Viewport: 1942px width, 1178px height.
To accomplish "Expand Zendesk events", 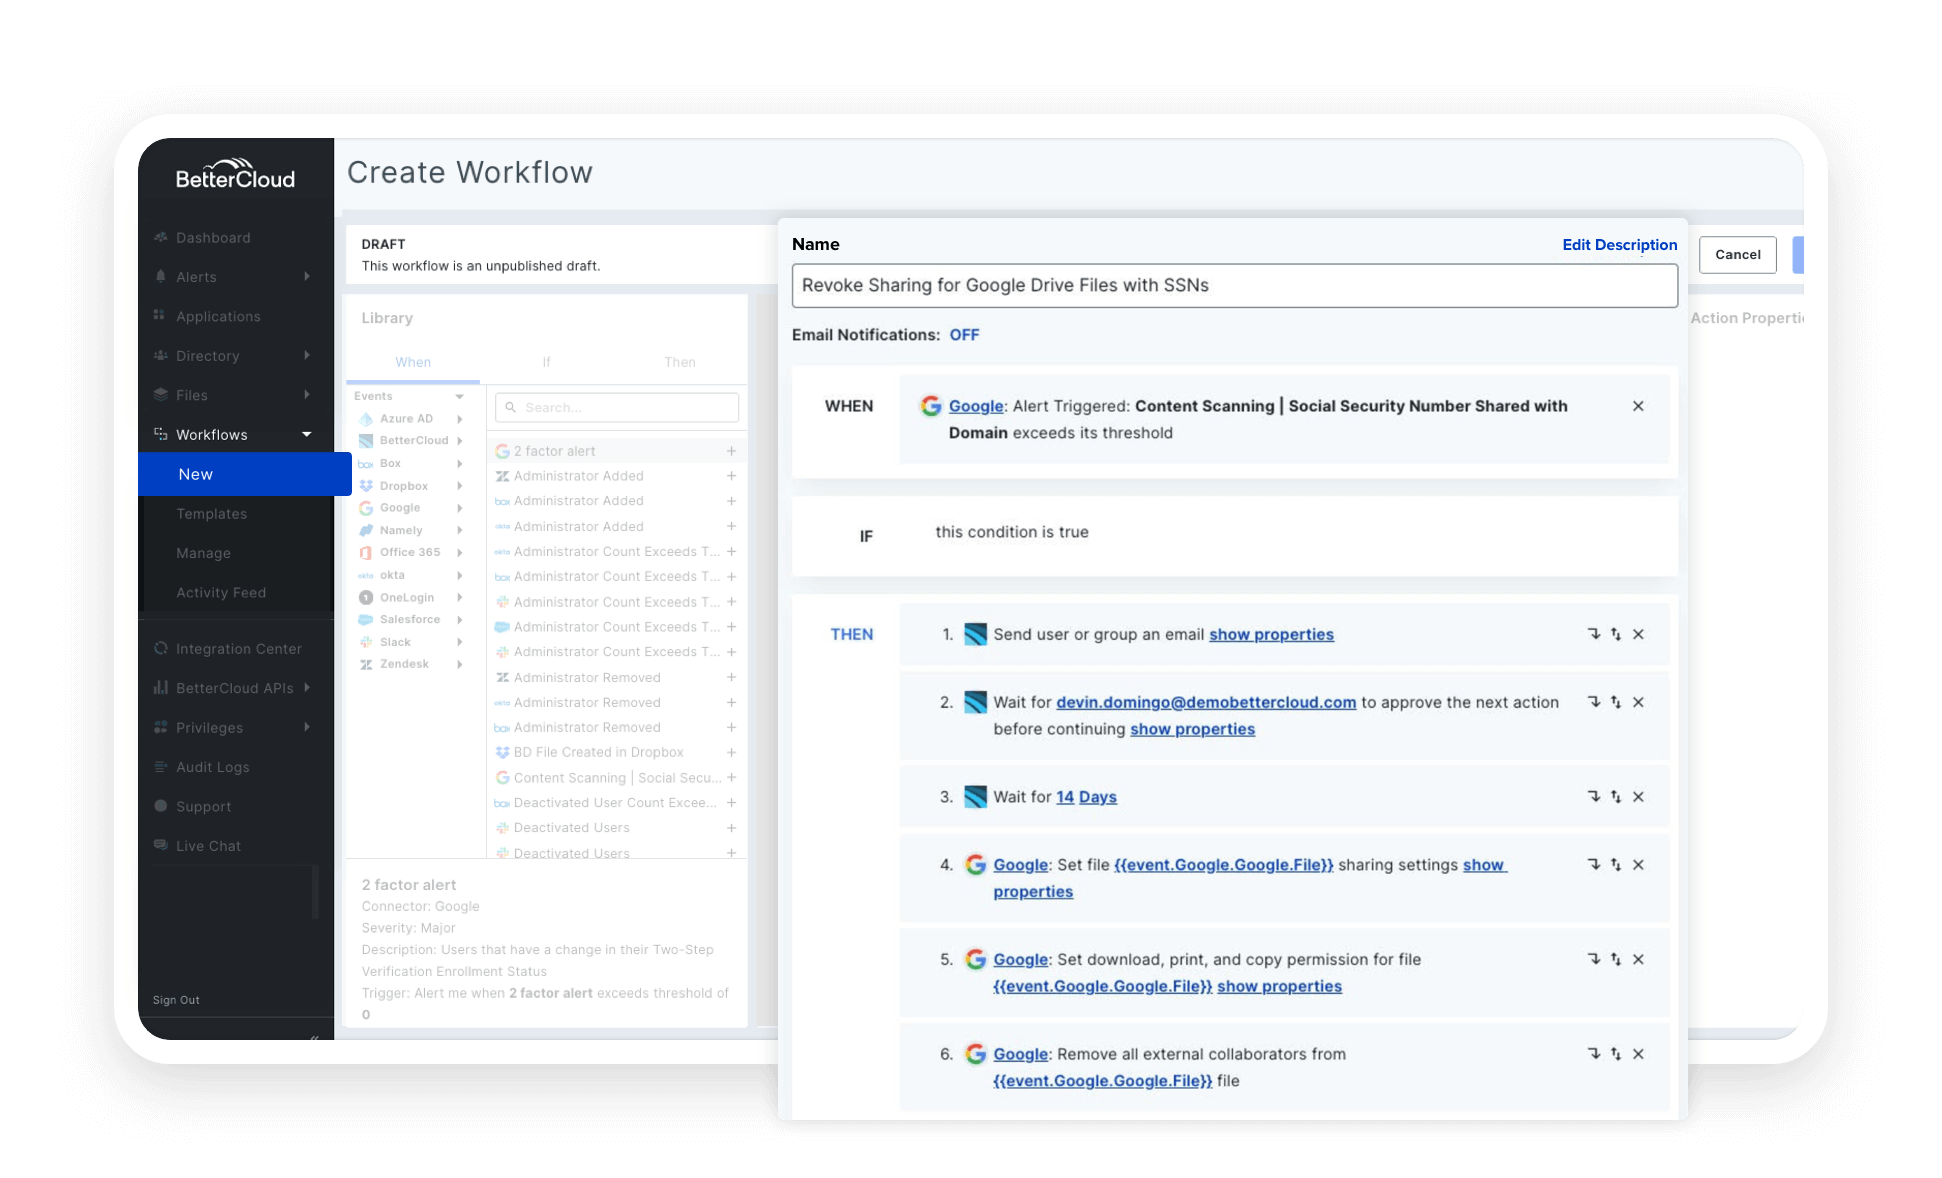I will [459, 664].
